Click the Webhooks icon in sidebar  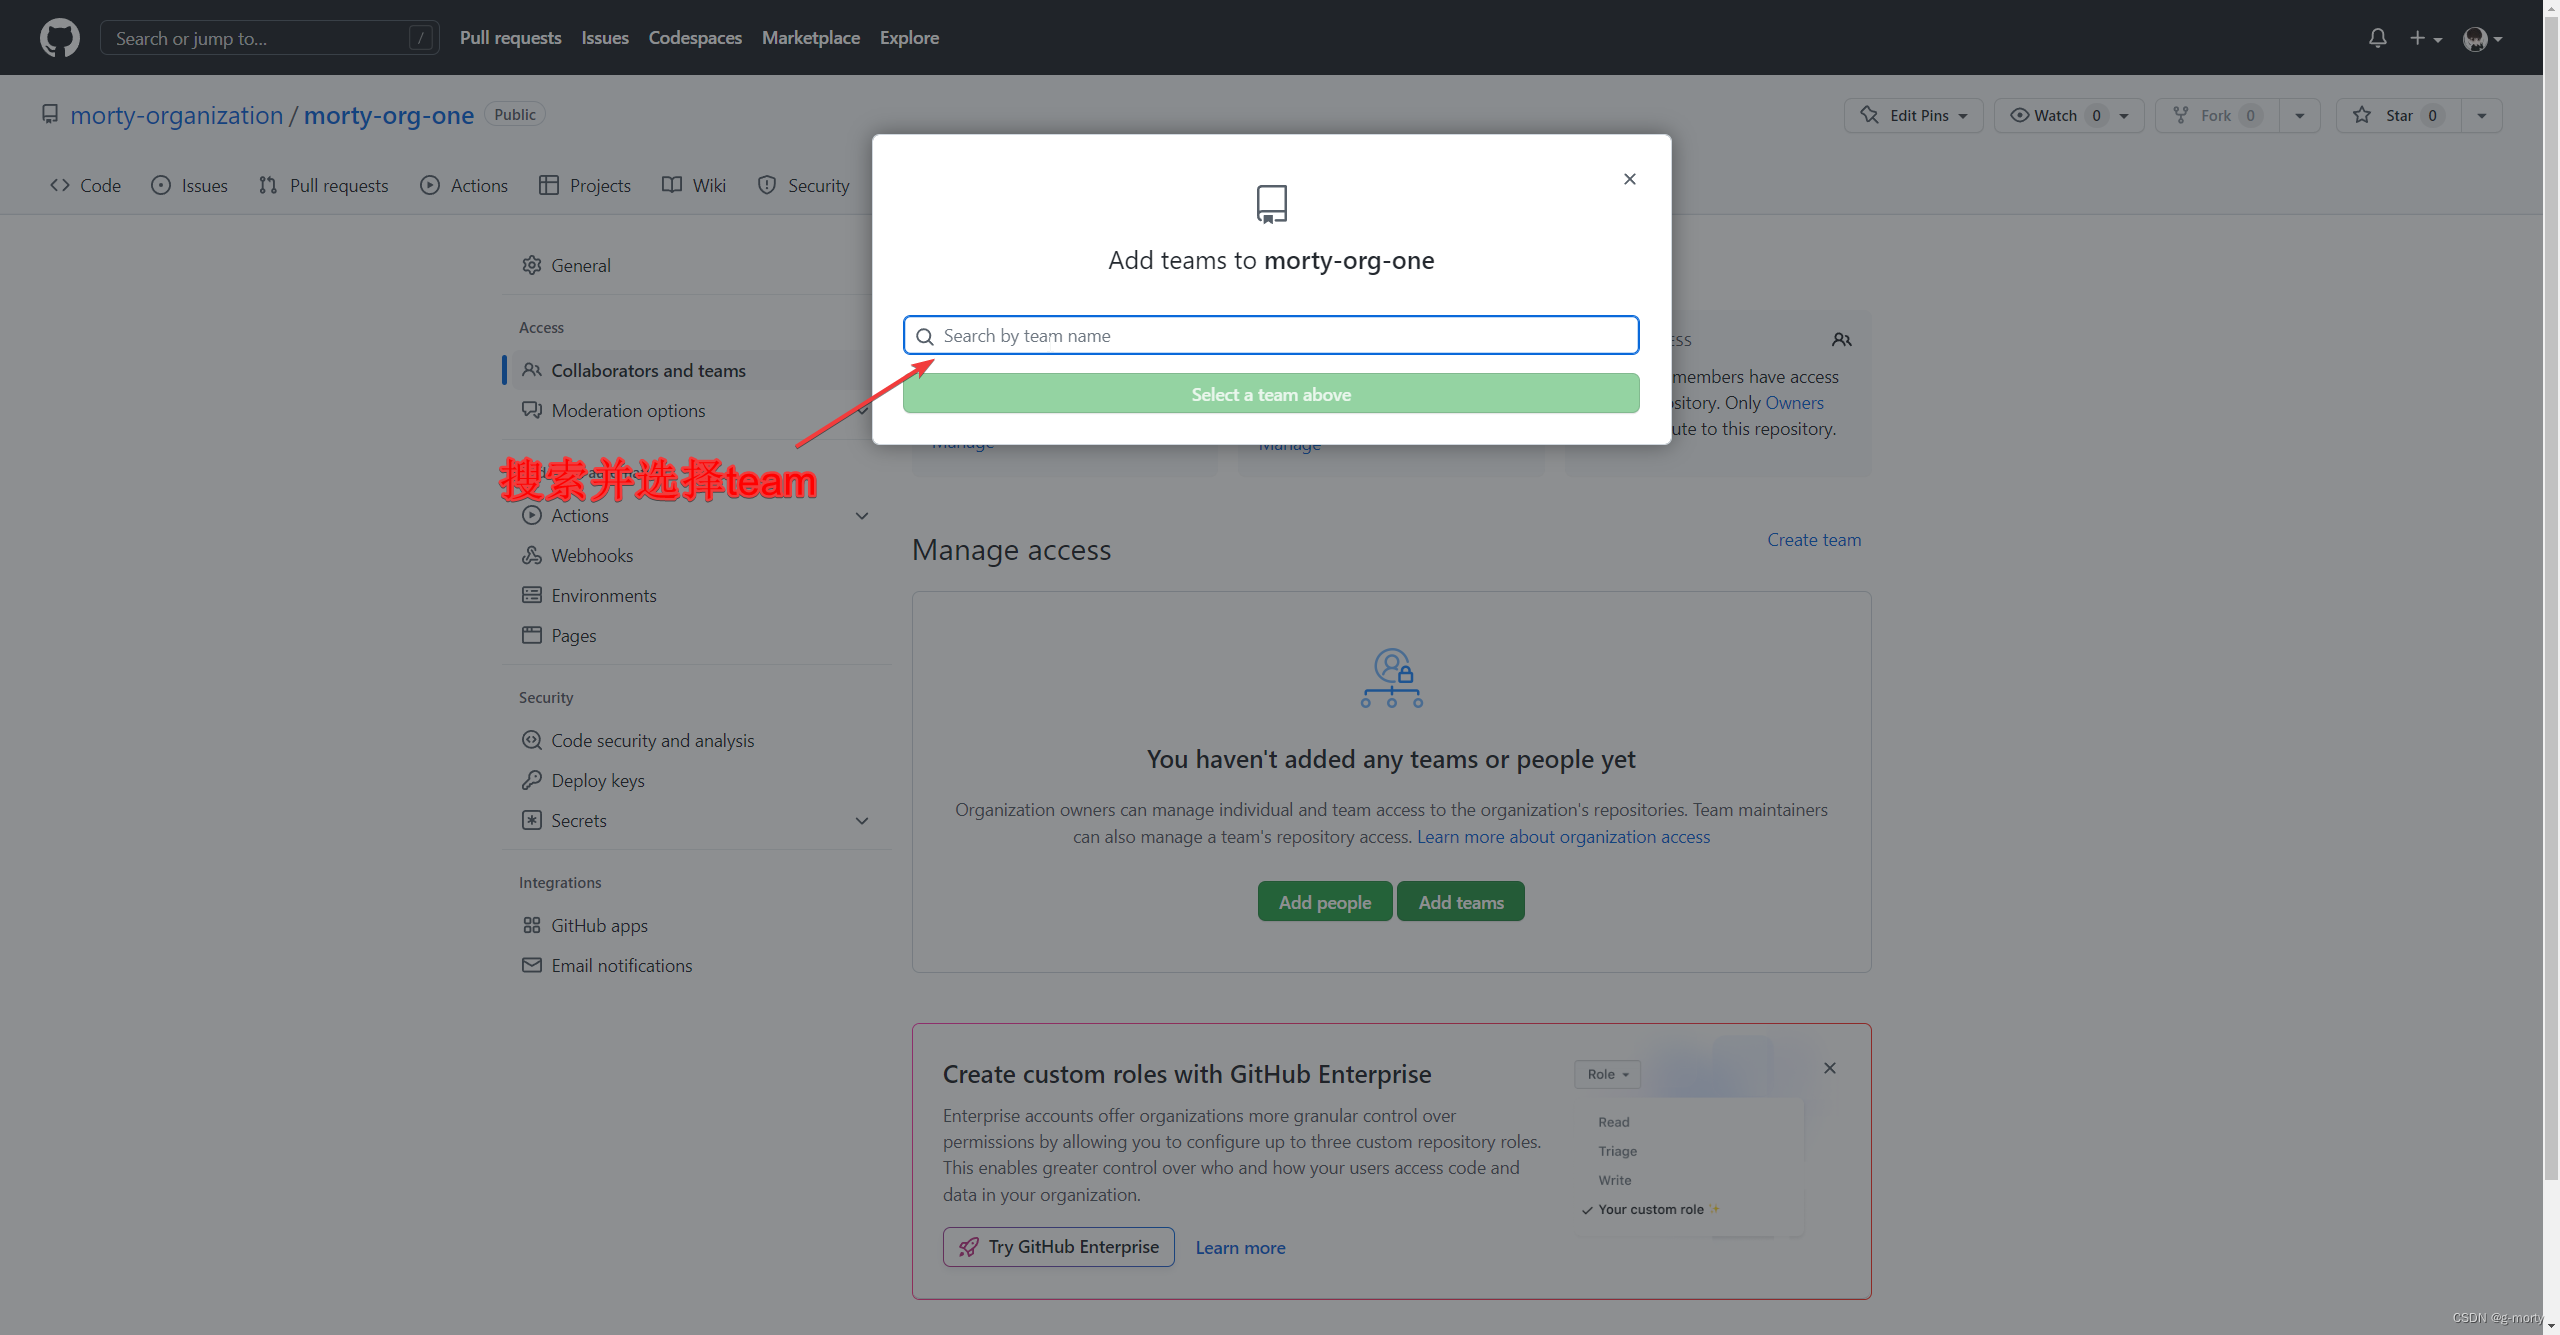[532, 555]
